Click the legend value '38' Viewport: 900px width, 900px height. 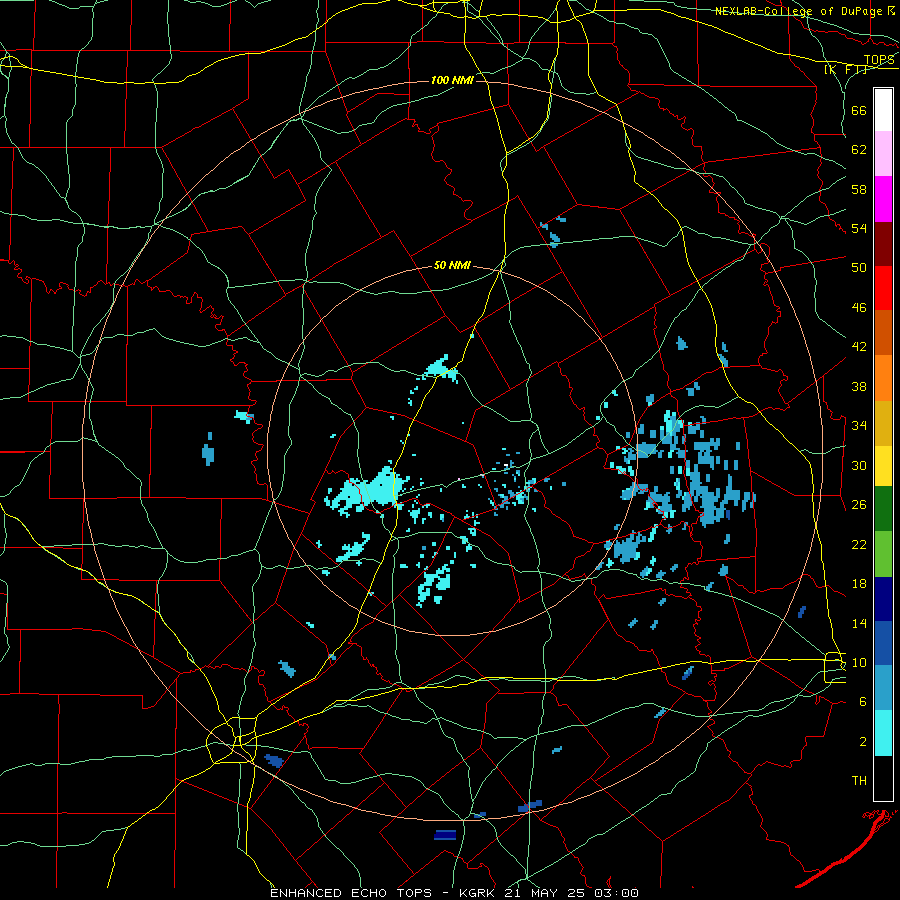(x=859, y=386)
